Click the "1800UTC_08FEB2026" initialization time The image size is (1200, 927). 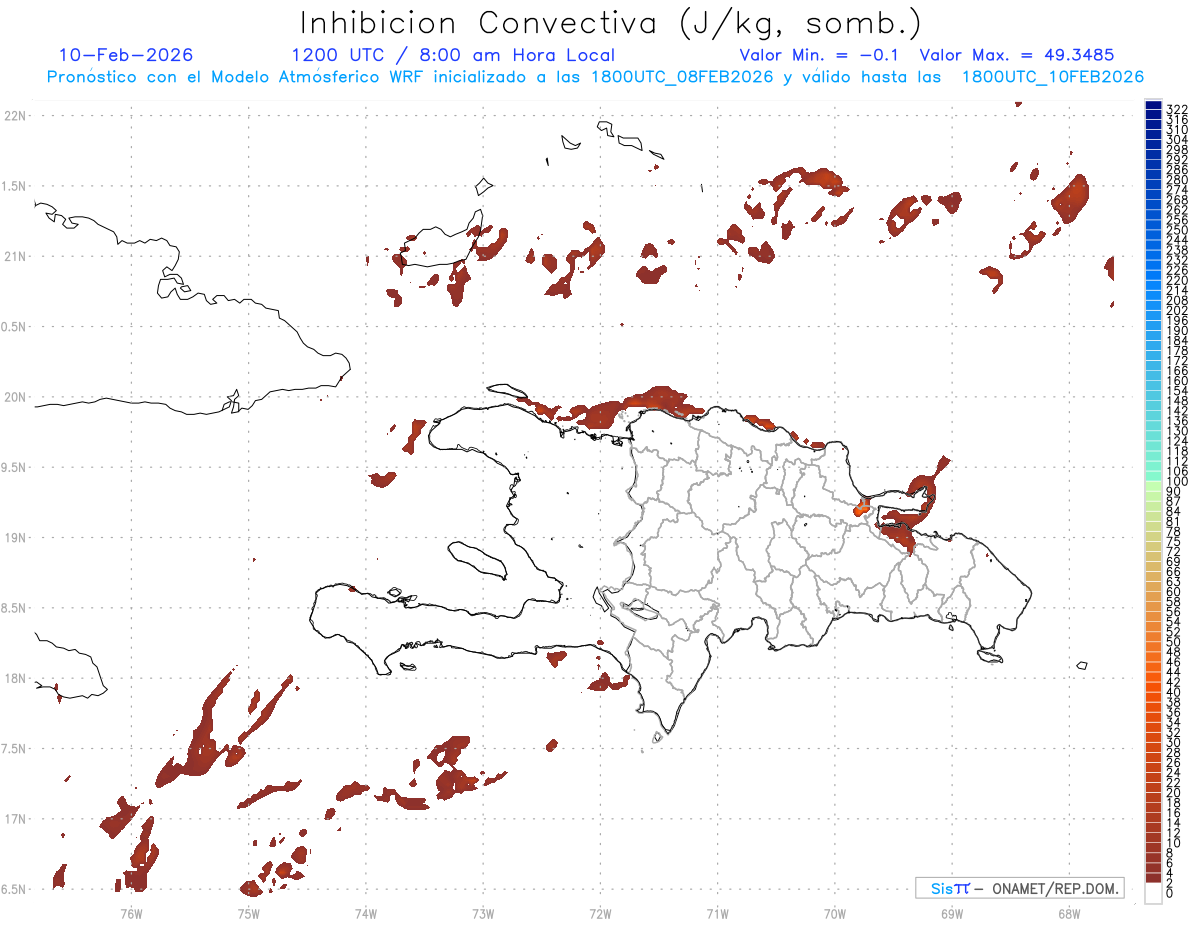[x=682, y=77]
